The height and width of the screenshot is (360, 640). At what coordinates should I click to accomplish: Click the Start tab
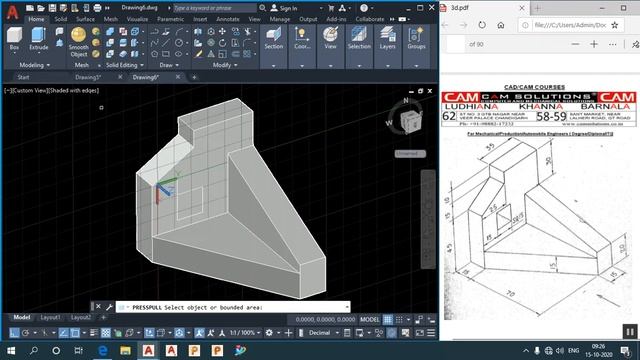[23, 77]
